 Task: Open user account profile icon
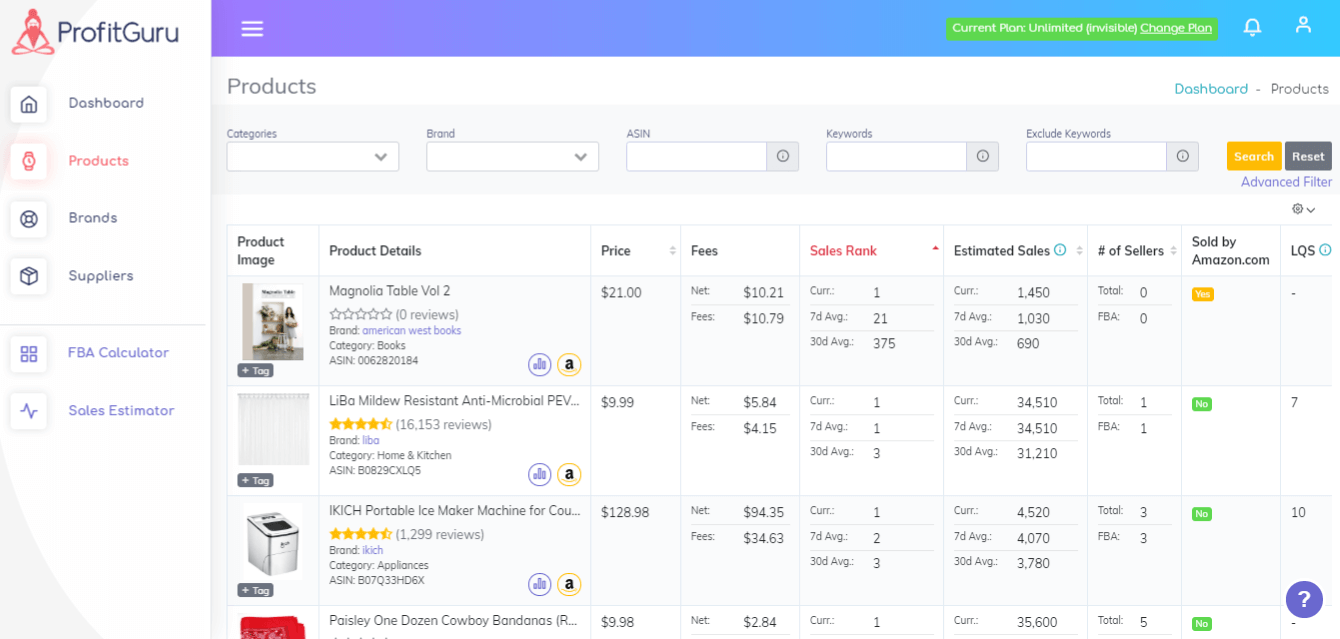pos(1303,25)
